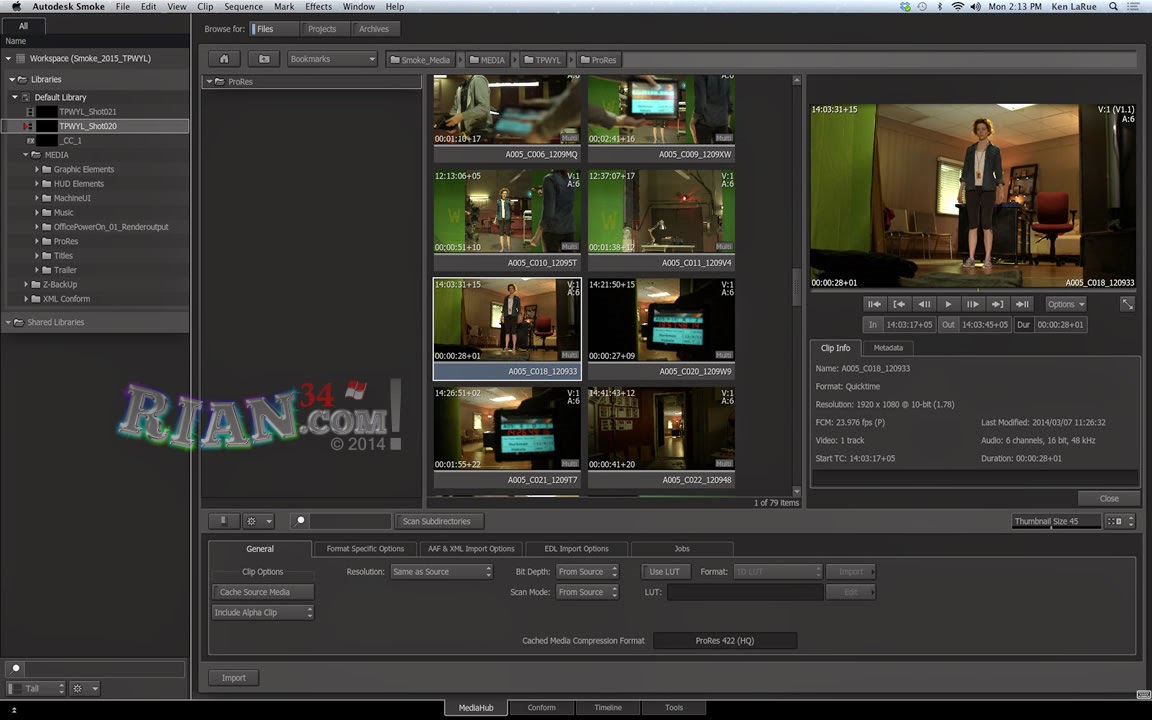1152x720 pixels.
Task: Open the Tools tab at bottom
Action: [x=674, y=708]
